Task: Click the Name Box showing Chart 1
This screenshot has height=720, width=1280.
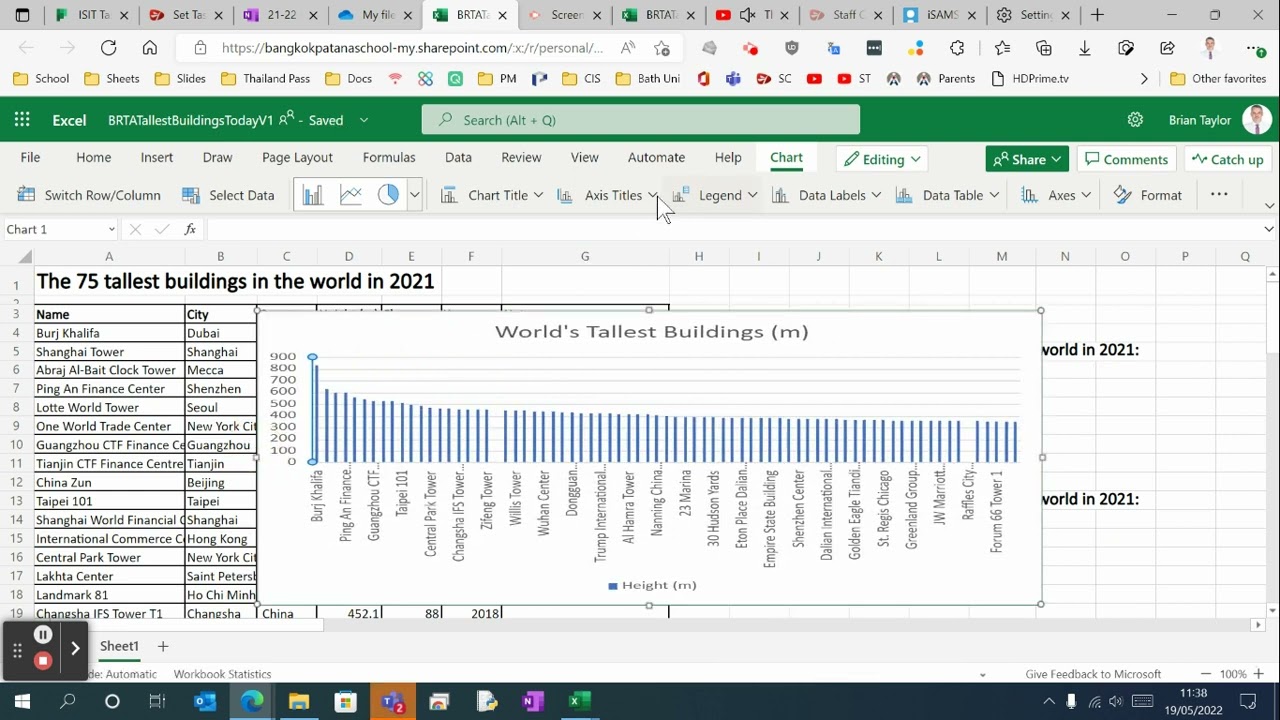Action: point(61,229)
